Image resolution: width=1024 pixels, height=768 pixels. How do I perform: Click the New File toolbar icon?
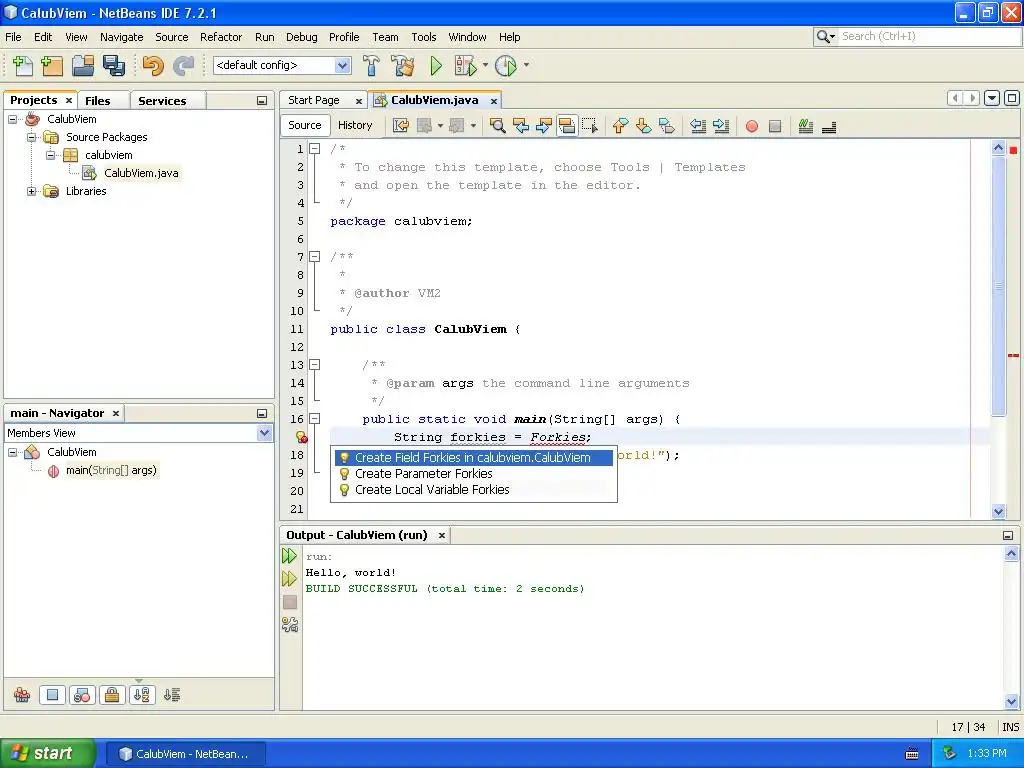pos(23,65)
